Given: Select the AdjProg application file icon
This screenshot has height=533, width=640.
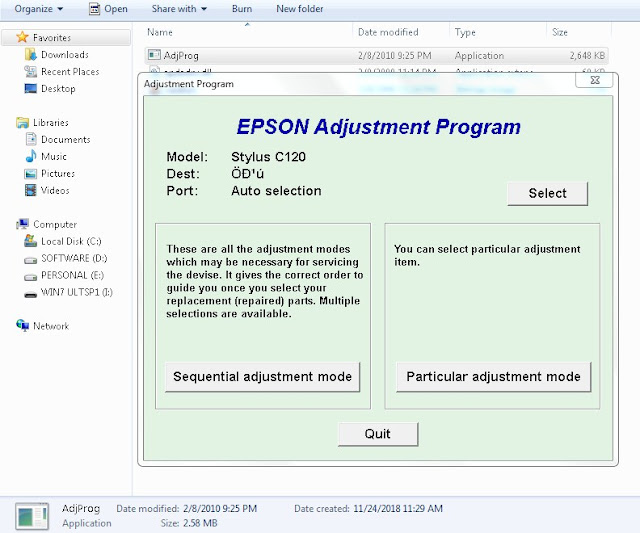Looking at the screenshot, I should [x=154, y=55].
